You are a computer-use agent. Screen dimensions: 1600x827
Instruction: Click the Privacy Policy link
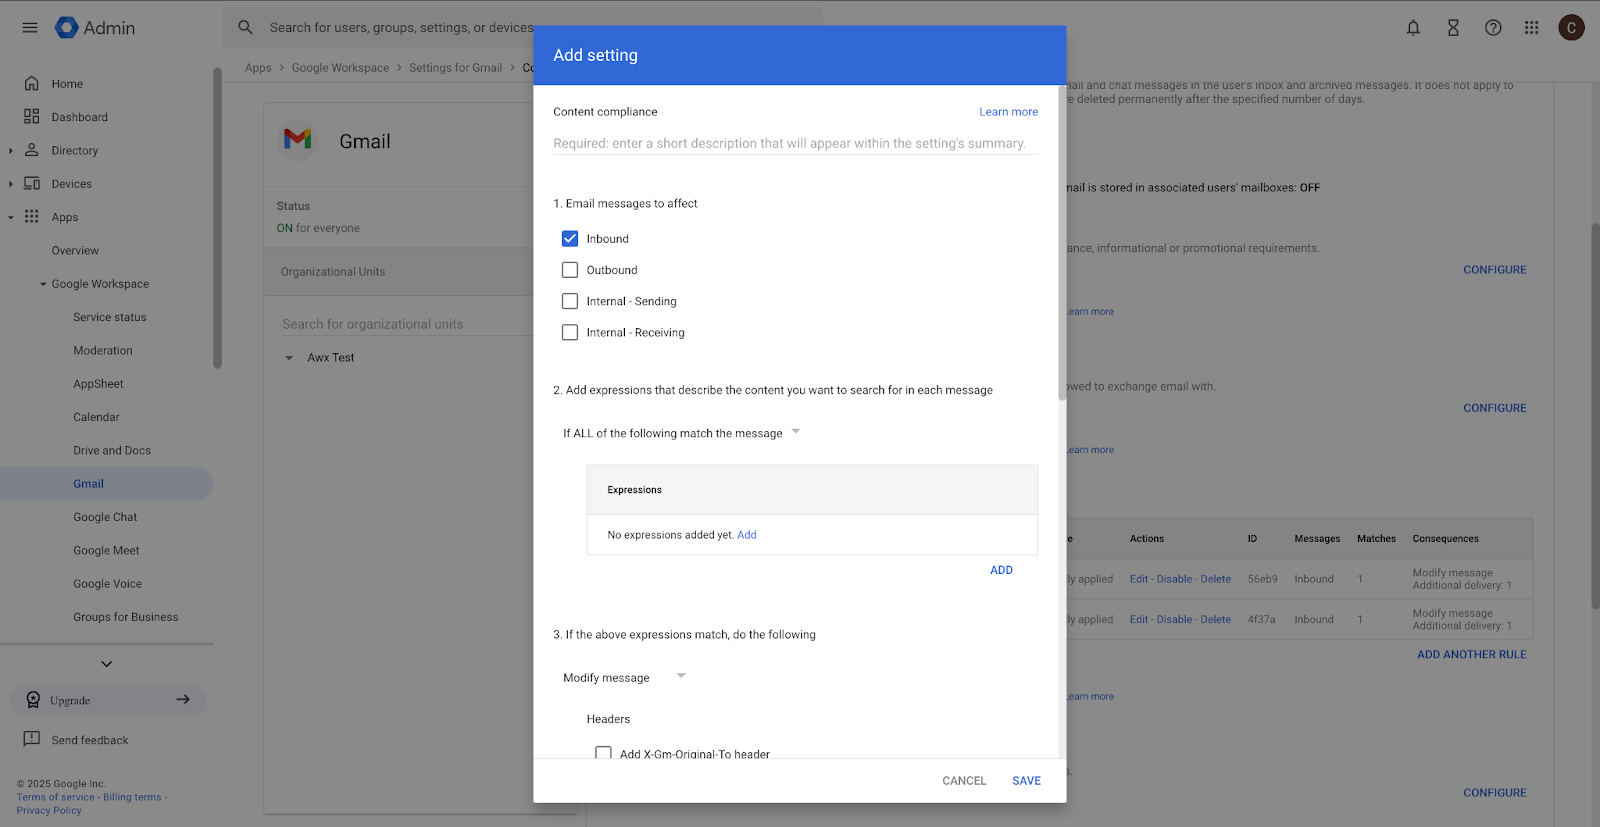[x=49, y=810]
